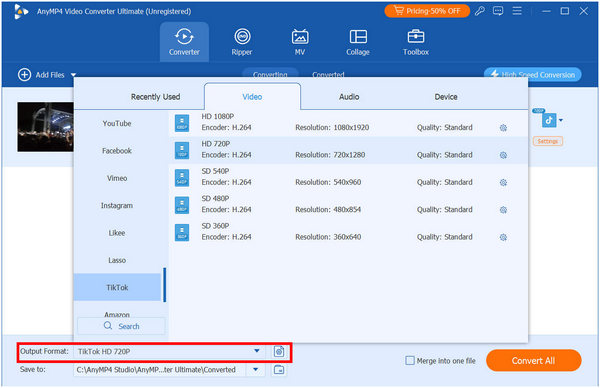Select the HD 720P format icon

[182, 150]
